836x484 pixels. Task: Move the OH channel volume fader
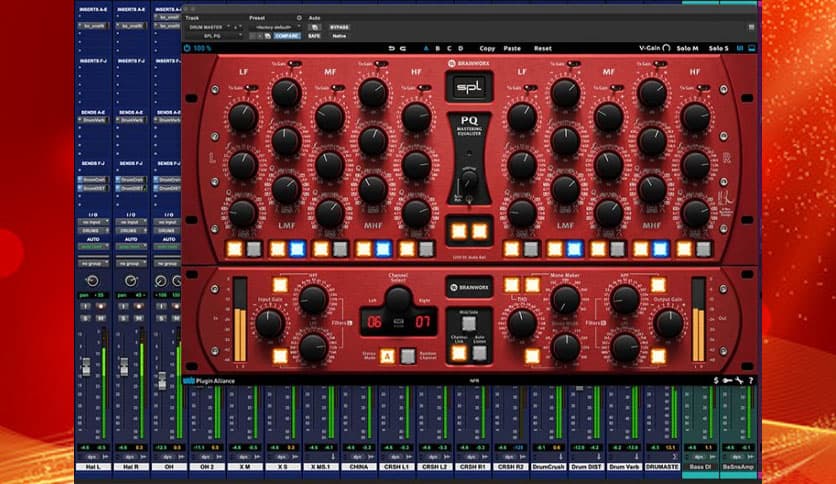coord(162,380)
